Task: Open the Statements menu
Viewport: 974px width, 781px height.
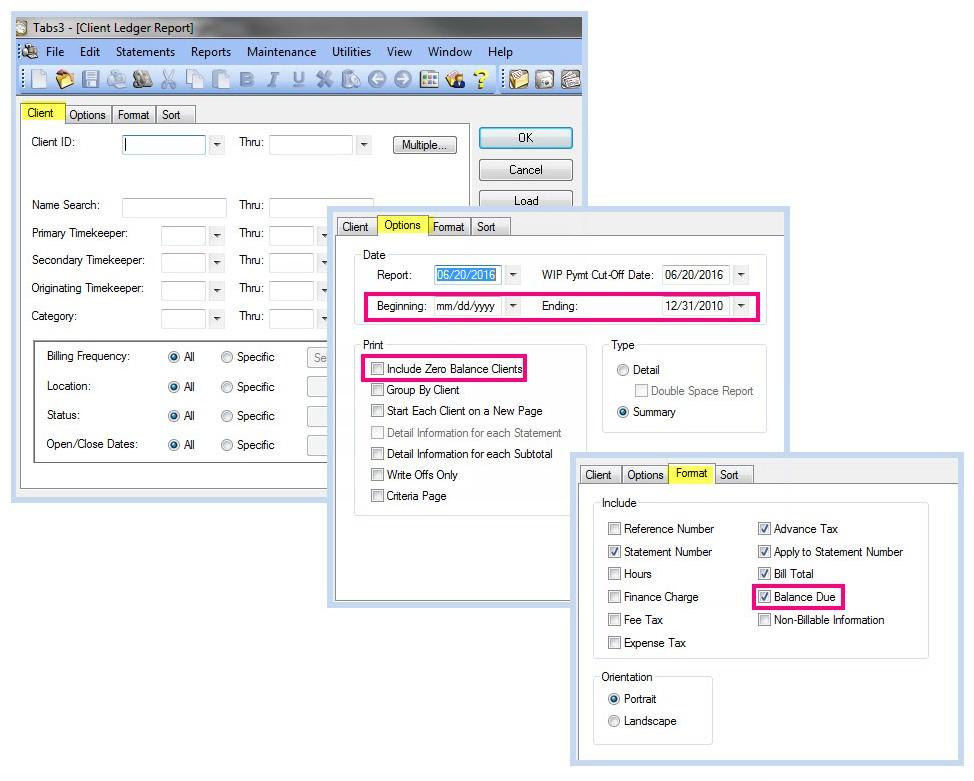Action: [145, 52]
